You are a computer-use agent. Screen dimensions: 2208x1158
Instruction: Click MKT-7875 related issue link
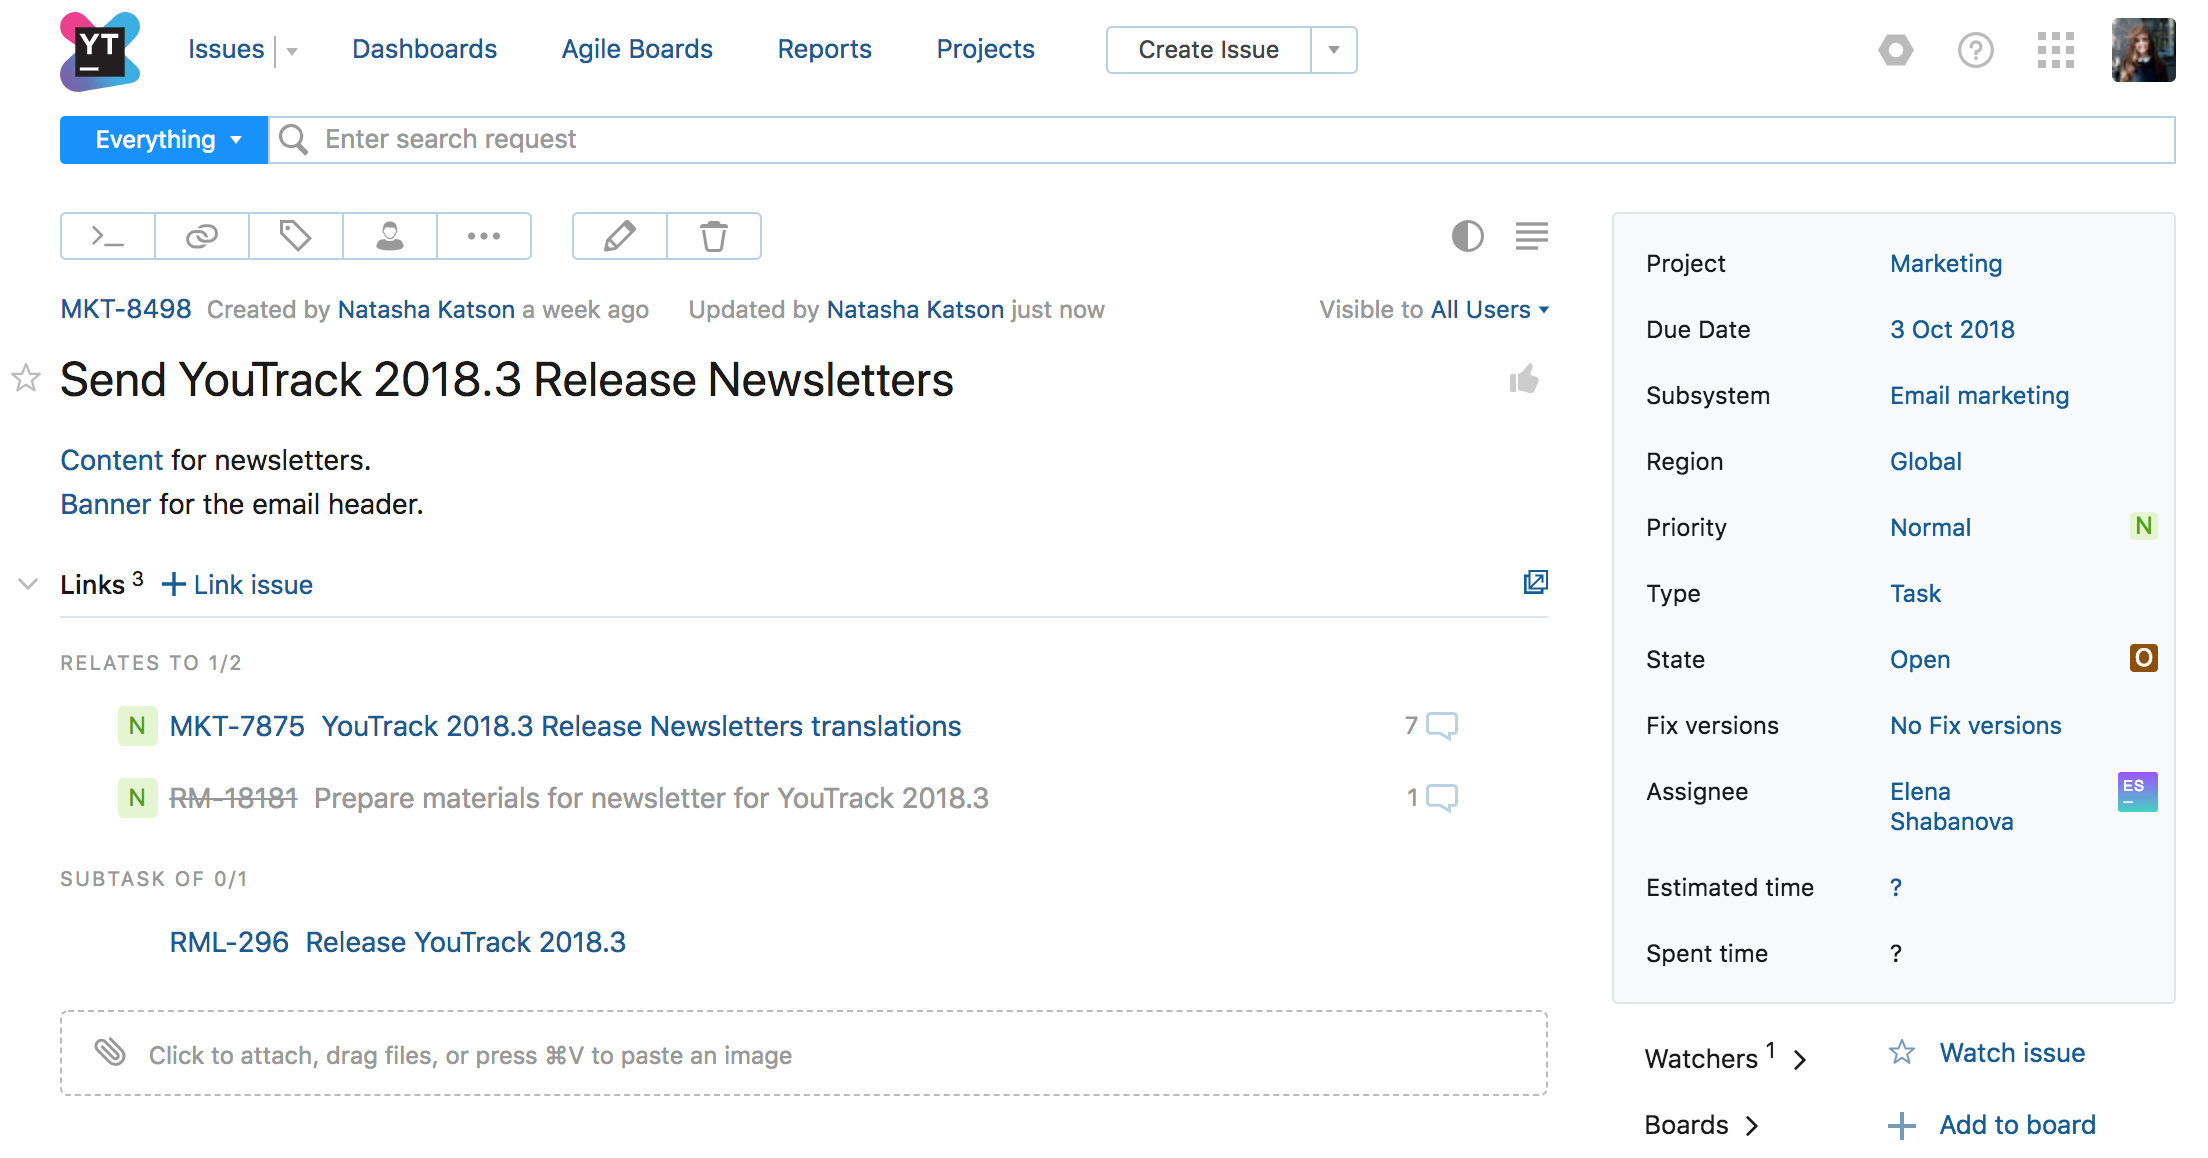point(232,724)
